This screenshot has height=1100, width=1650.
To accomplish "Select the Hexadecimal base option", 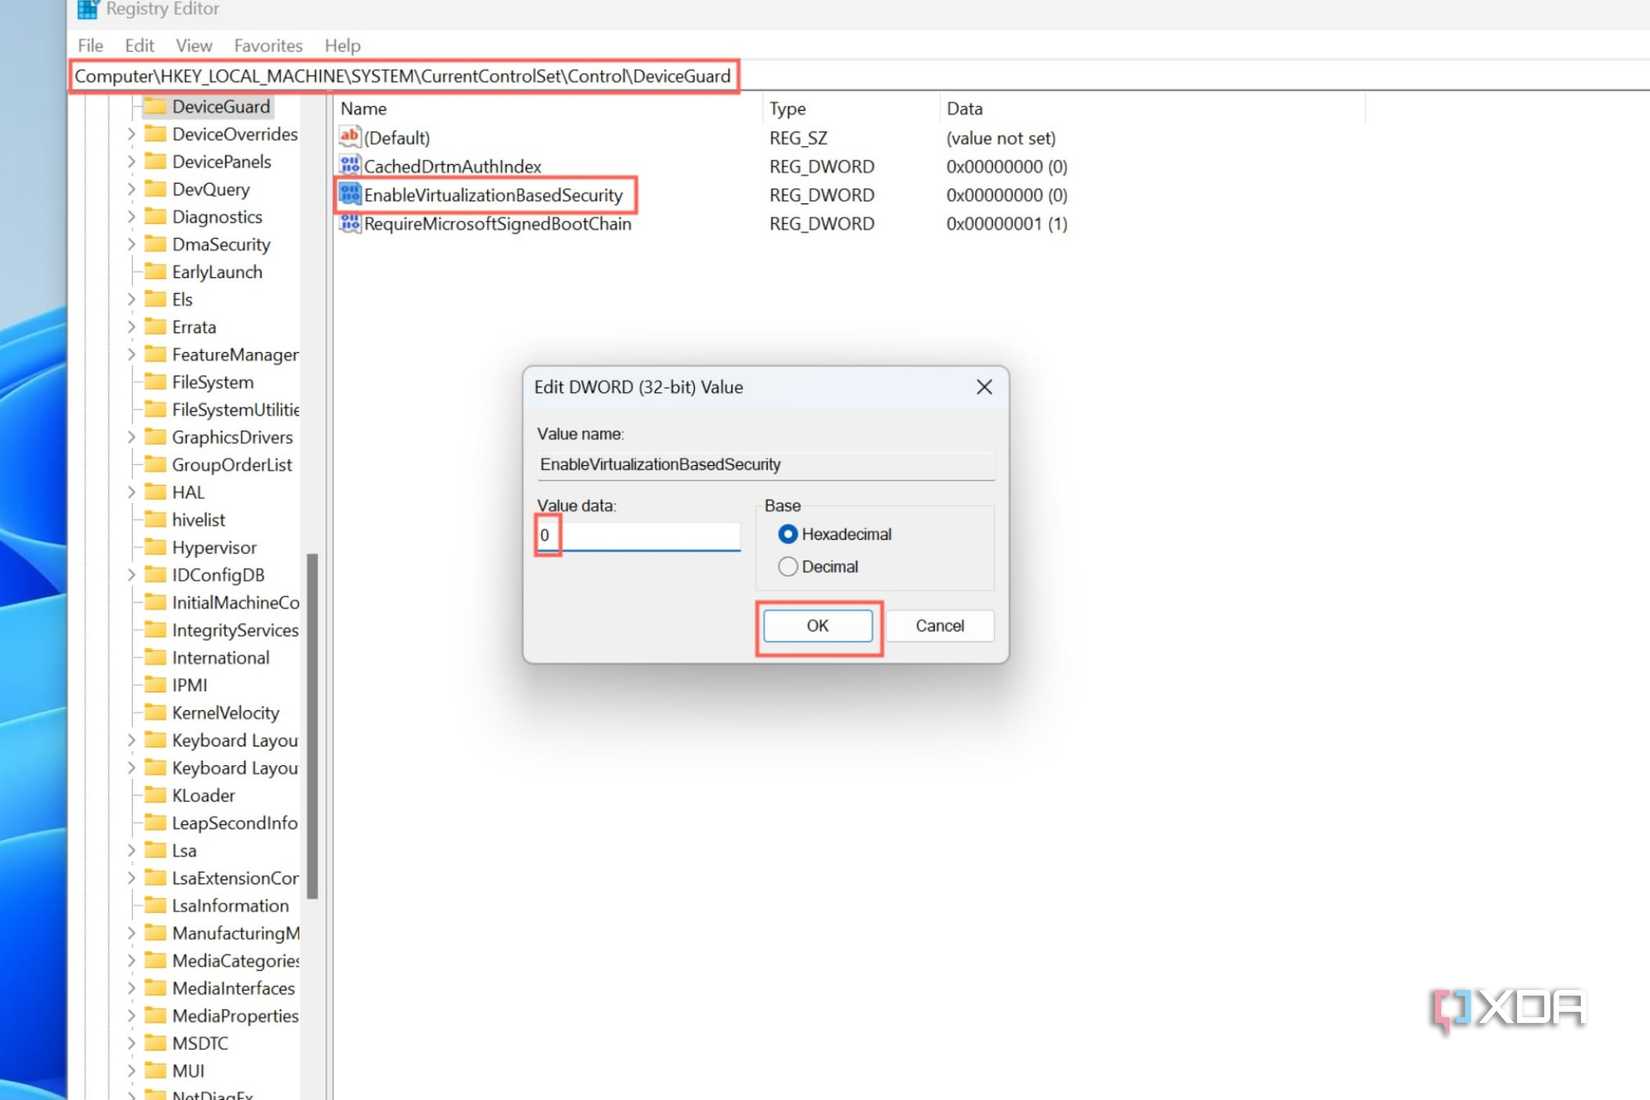I will click(x=788, y=534).
